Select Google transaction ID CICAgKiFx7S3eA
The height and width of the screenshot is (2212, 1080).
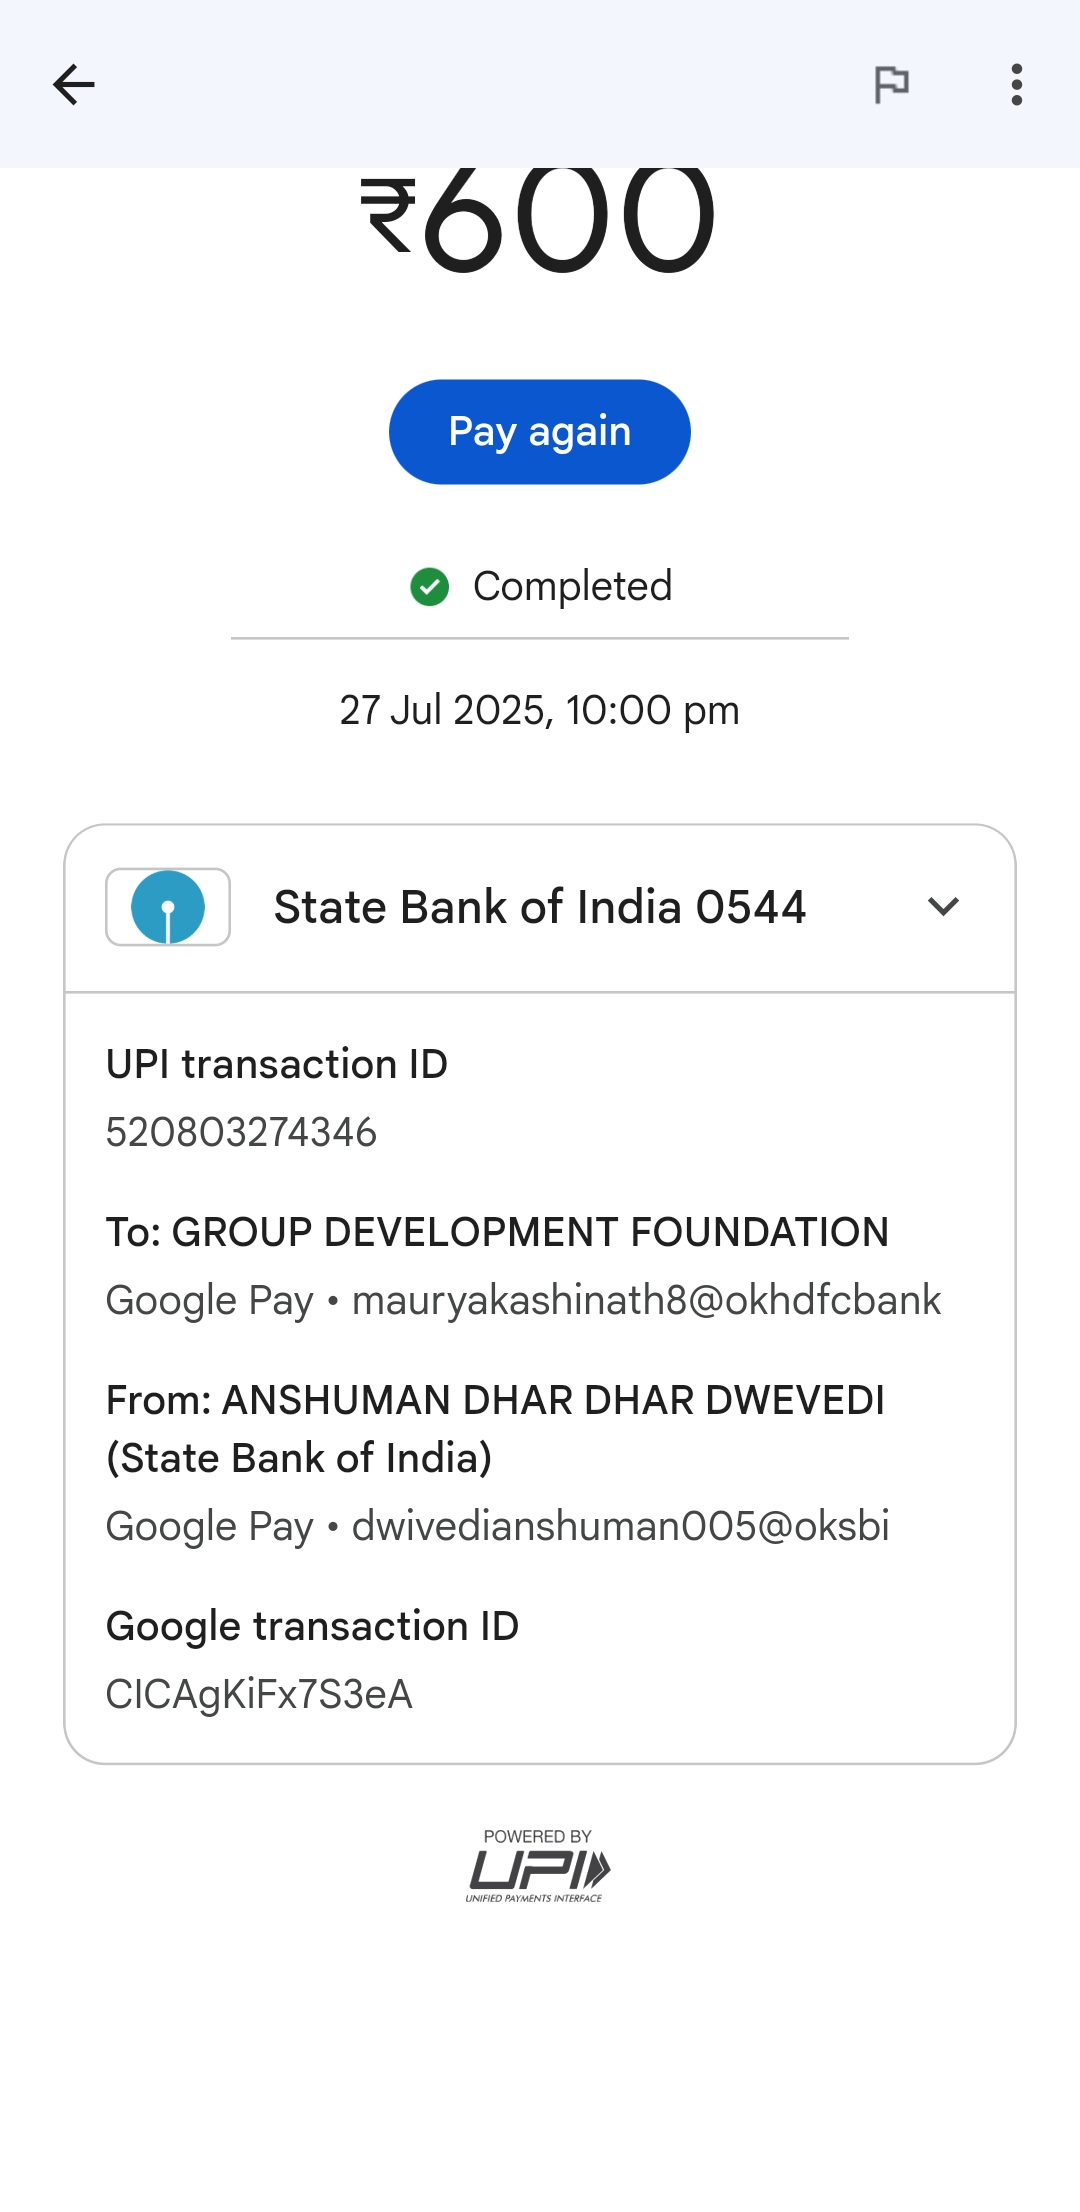pyautogui.click(x=260, y=1695)
